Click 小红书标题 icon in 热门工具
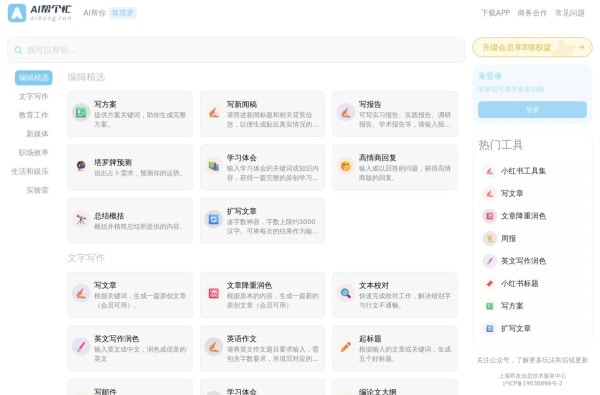Image resolution: width=600 pixels, height=395 pixels. coord(489,284)
